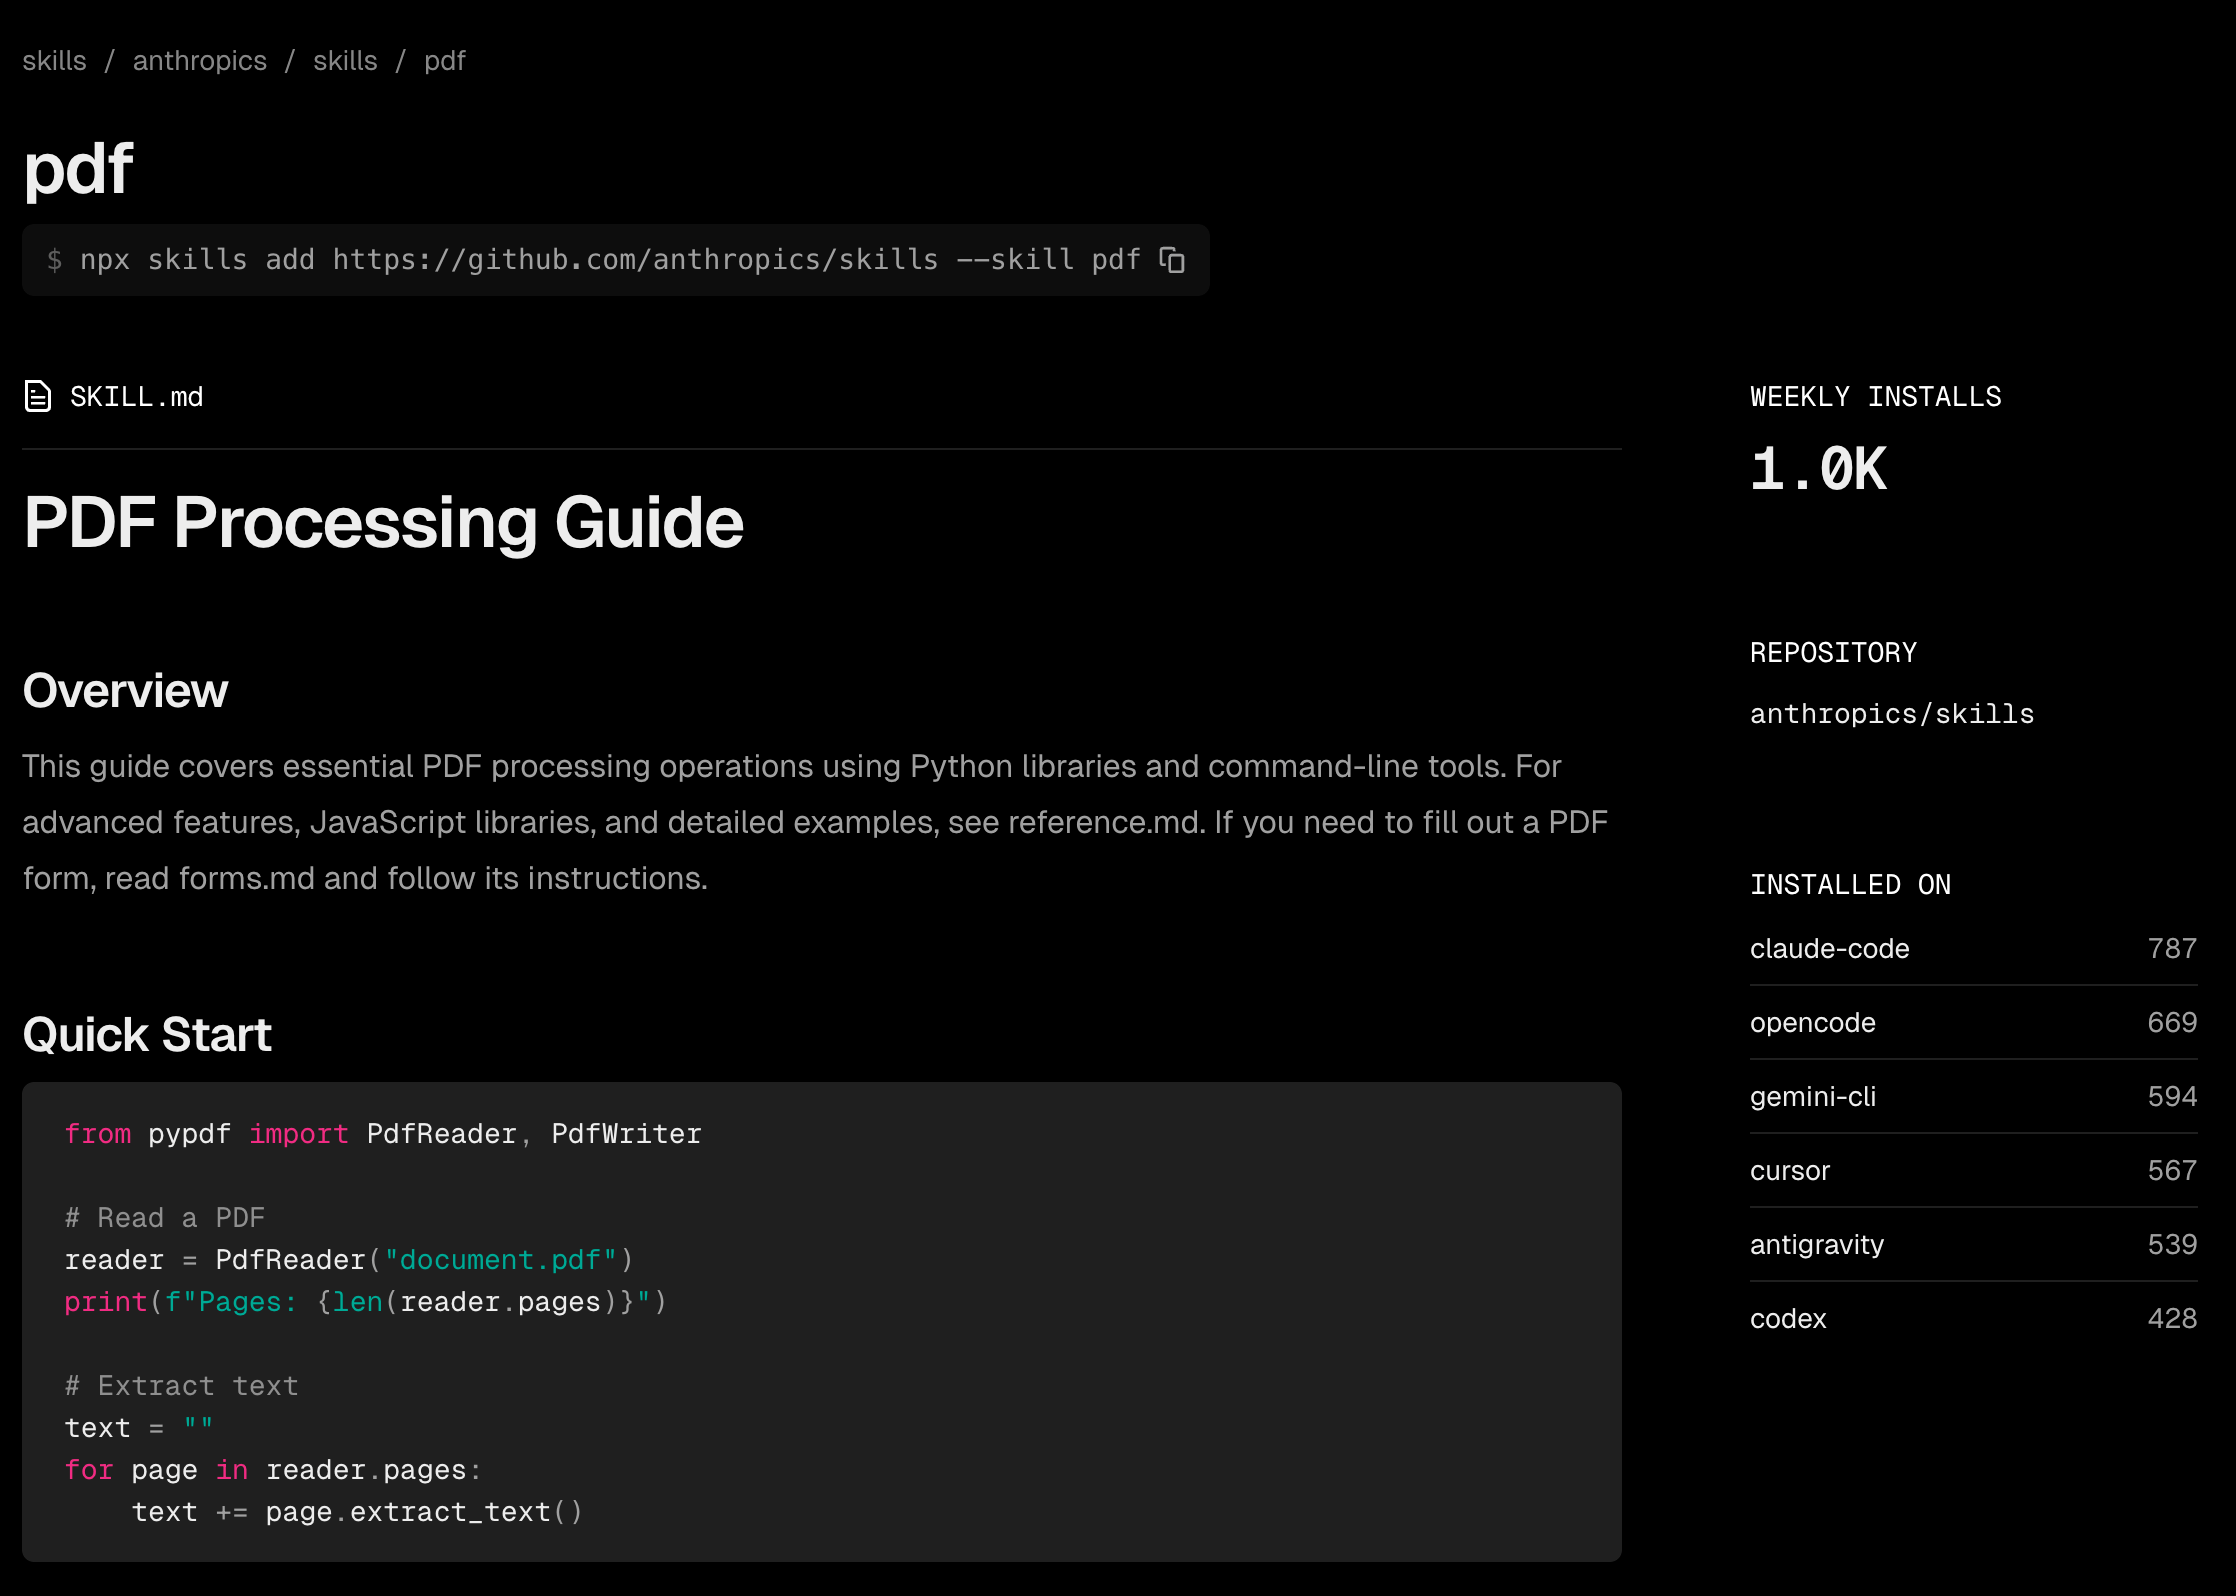The height and width of the screenshot is (1596, 2236).
Task: Click the PDF Processing Guide heading
Action: [383, 522]
